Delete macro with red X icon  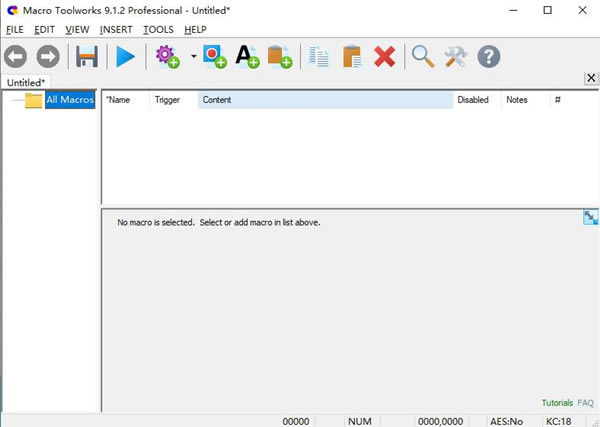[x=385, y=57]
